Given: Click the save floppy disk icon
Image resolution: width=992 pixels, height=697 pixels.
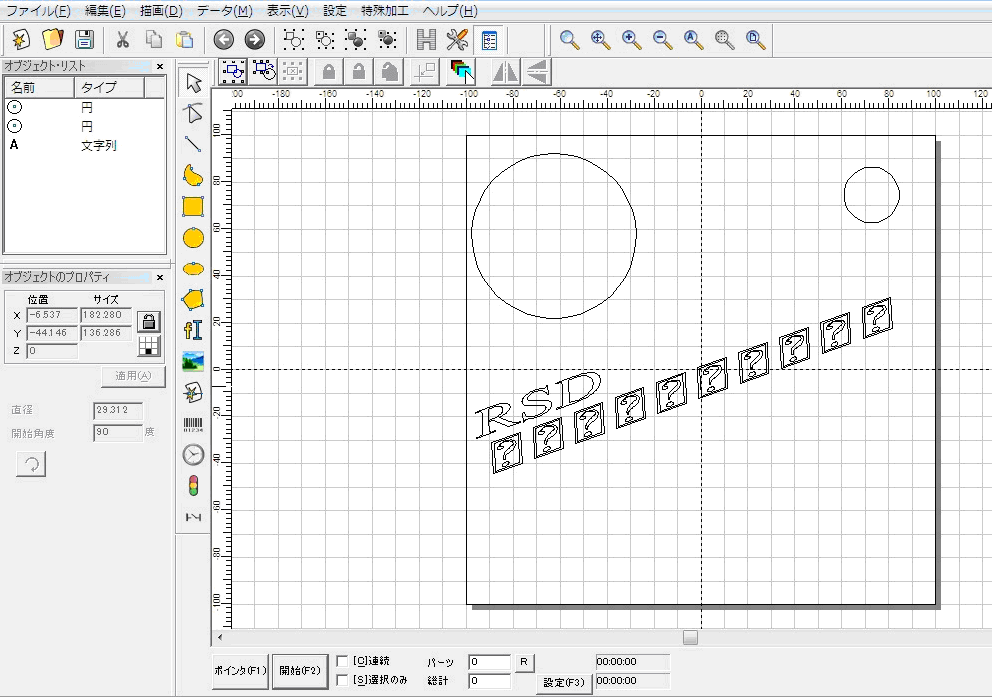Looking at the screenshot, I should tap(85, 40).
